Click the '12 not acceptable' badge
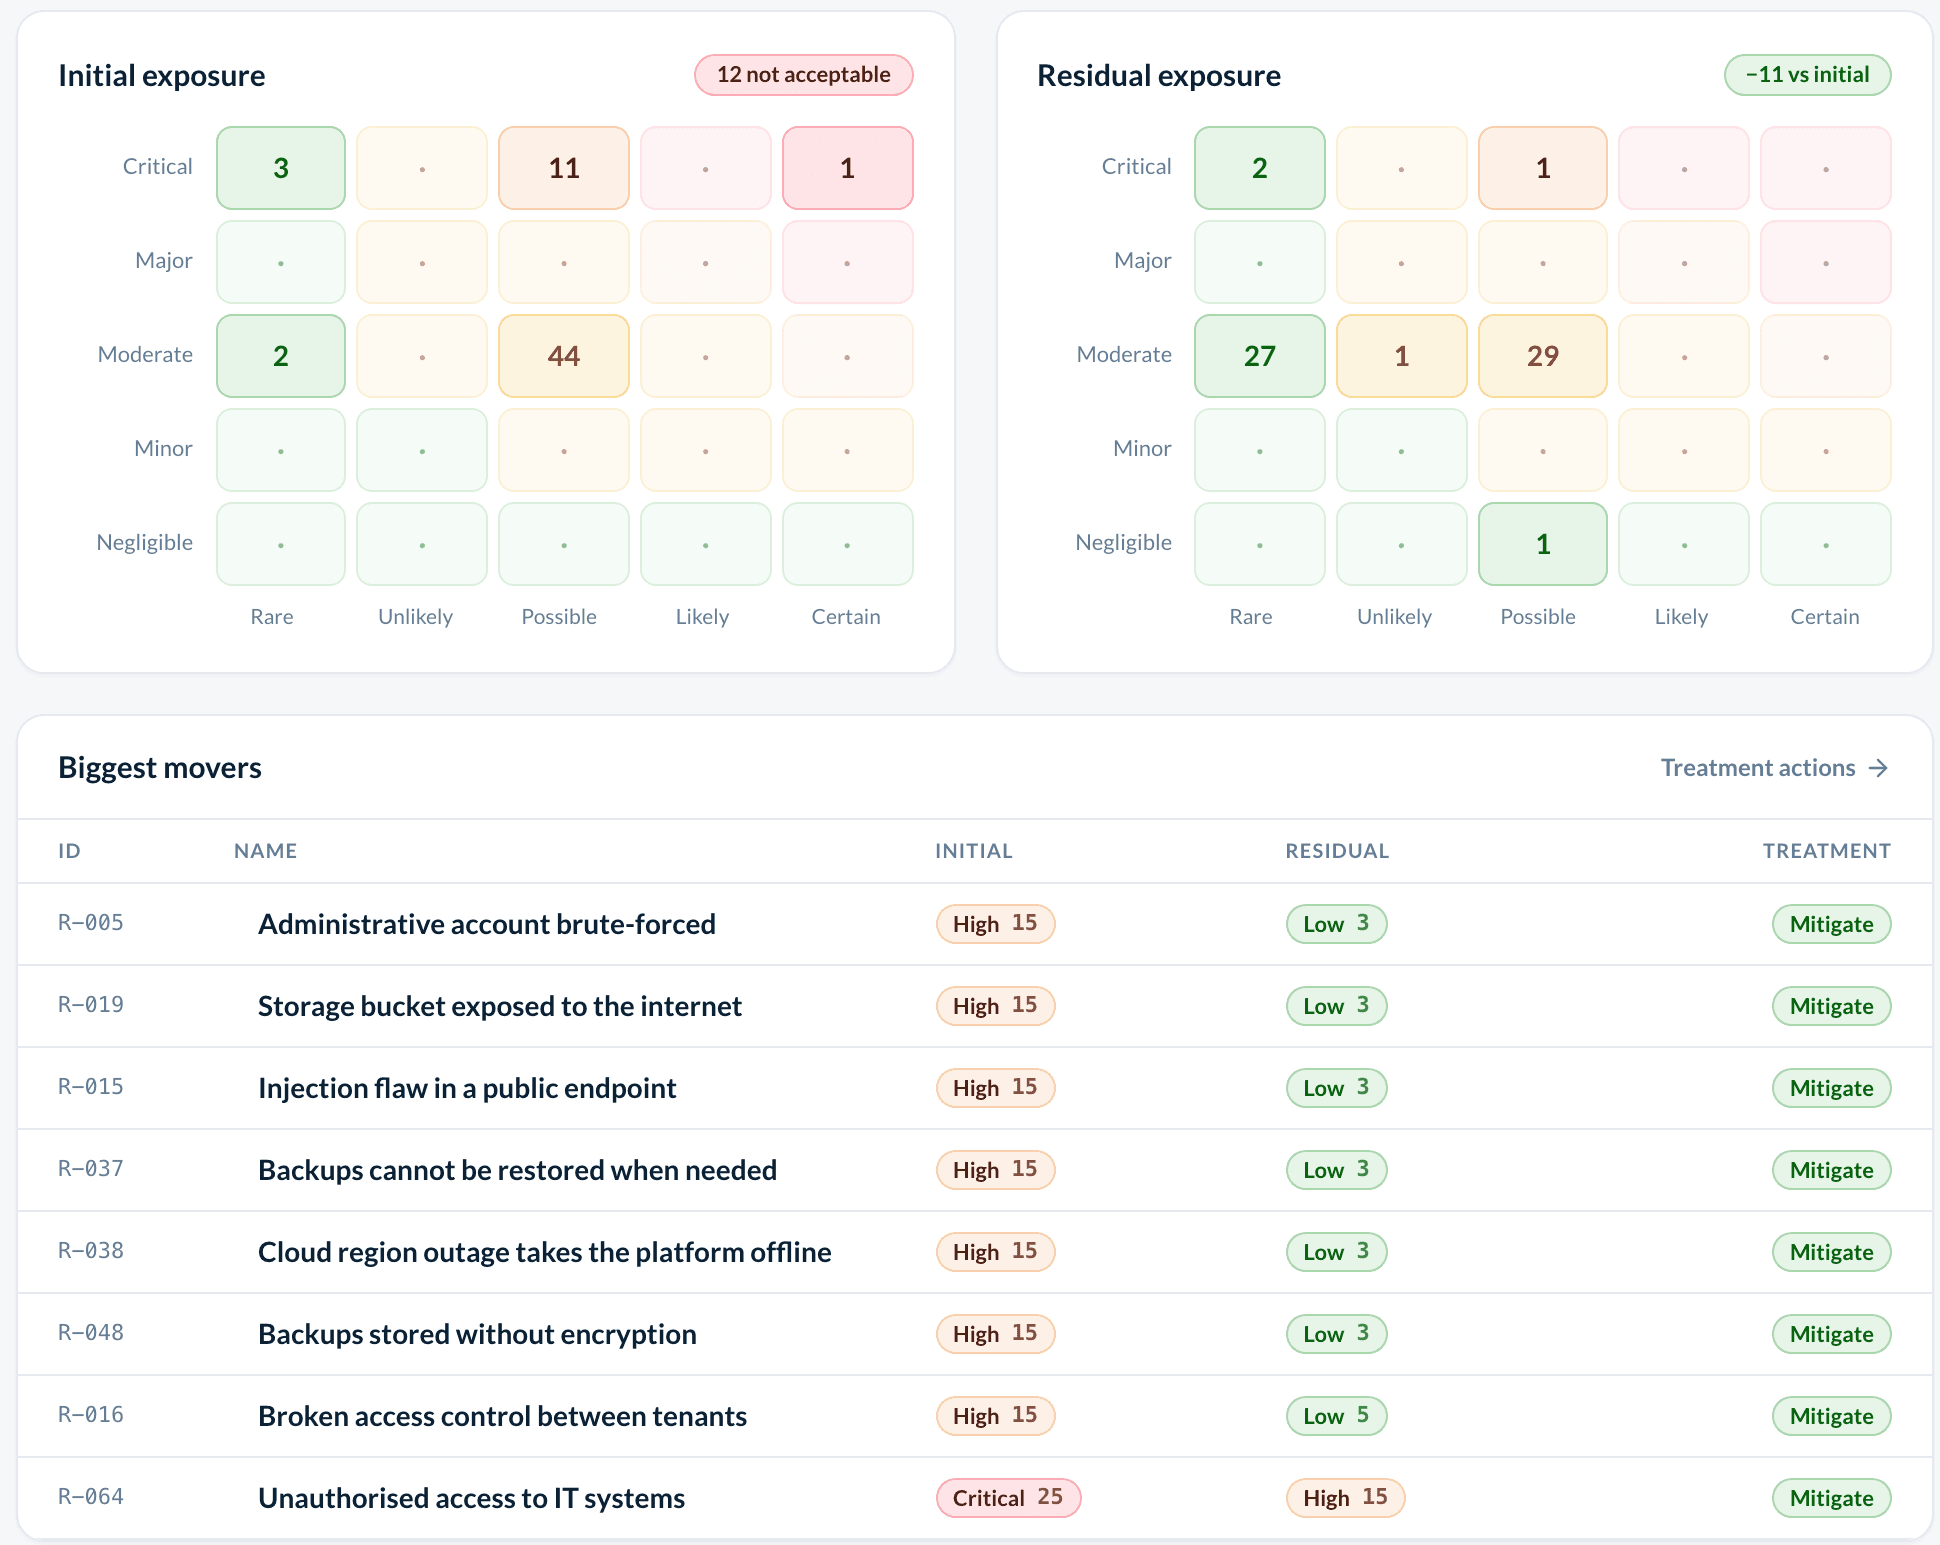Screen dimensions: 1940x1545 [804, 75]
